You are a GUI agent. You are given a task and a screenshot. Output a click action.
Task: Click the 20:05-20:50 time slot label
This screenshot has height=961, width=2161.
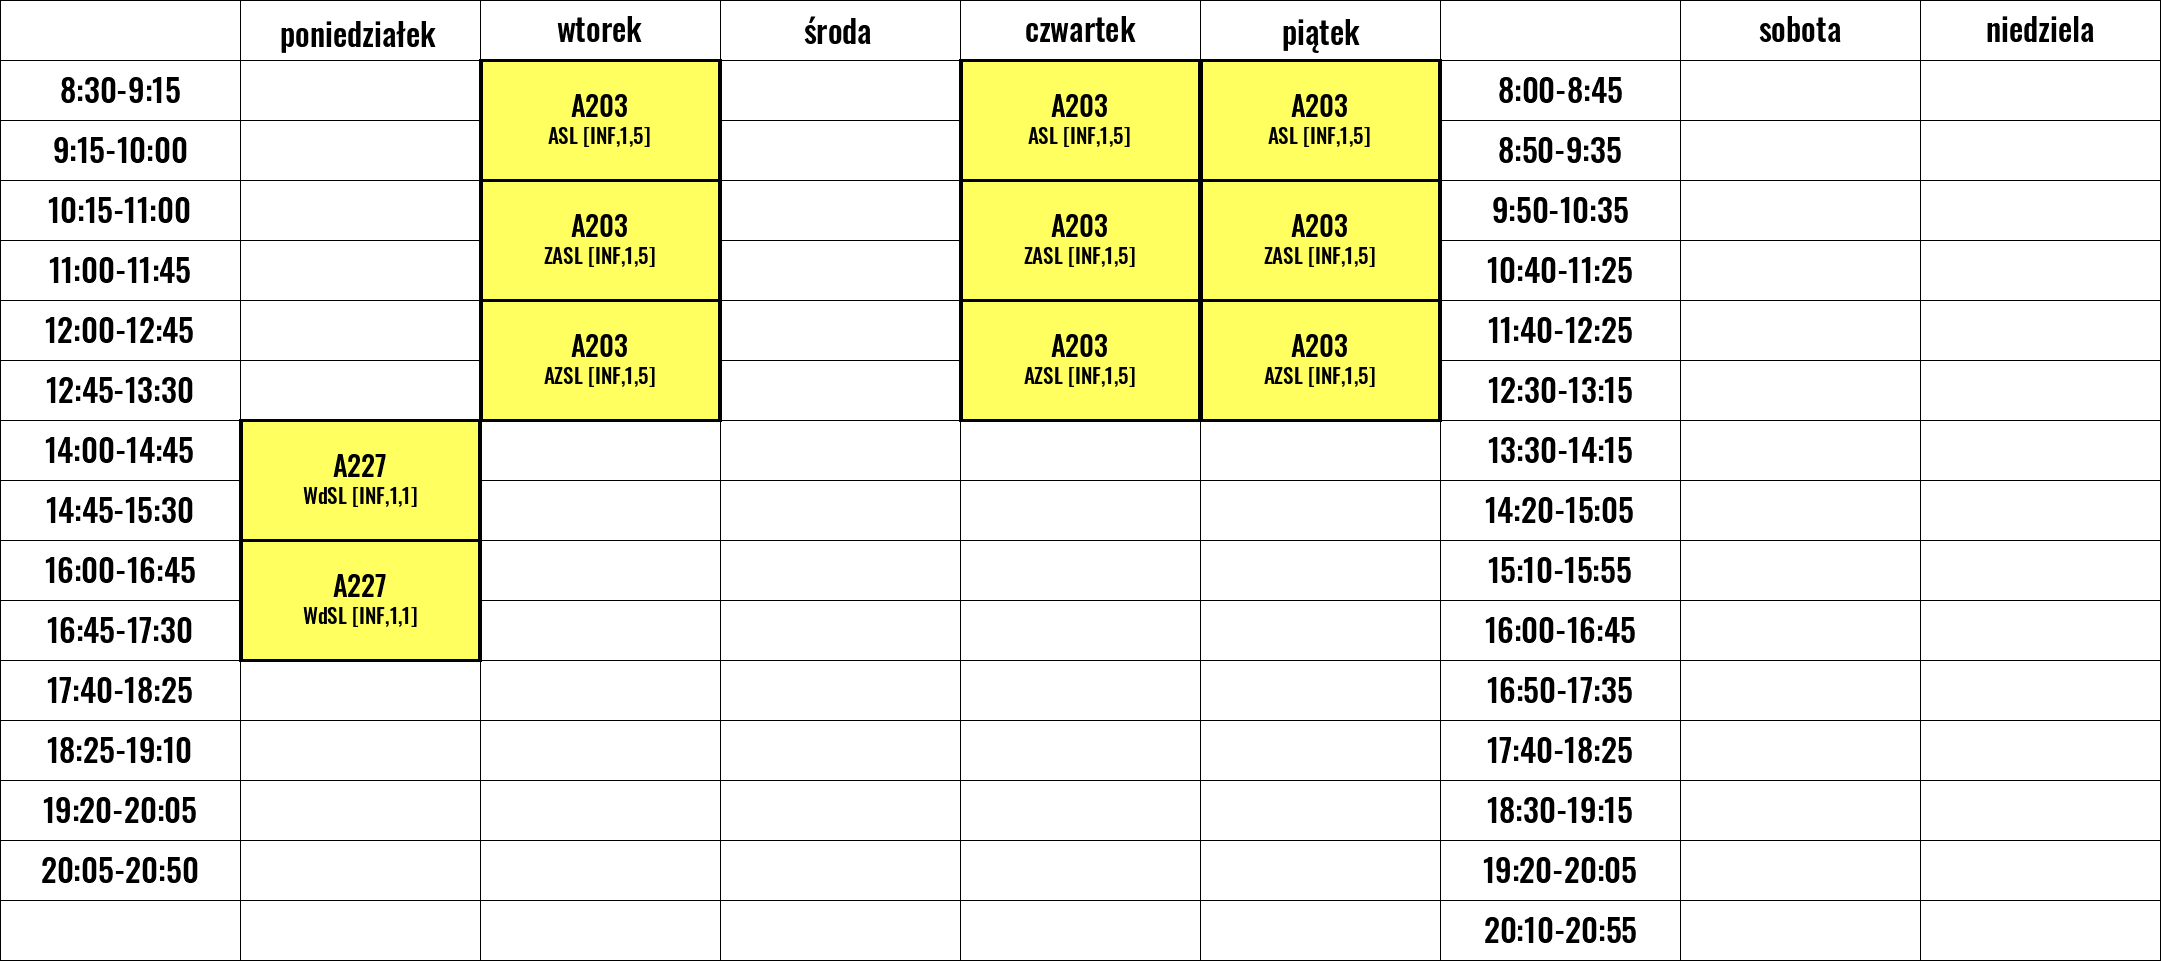[x=120, y=871]
